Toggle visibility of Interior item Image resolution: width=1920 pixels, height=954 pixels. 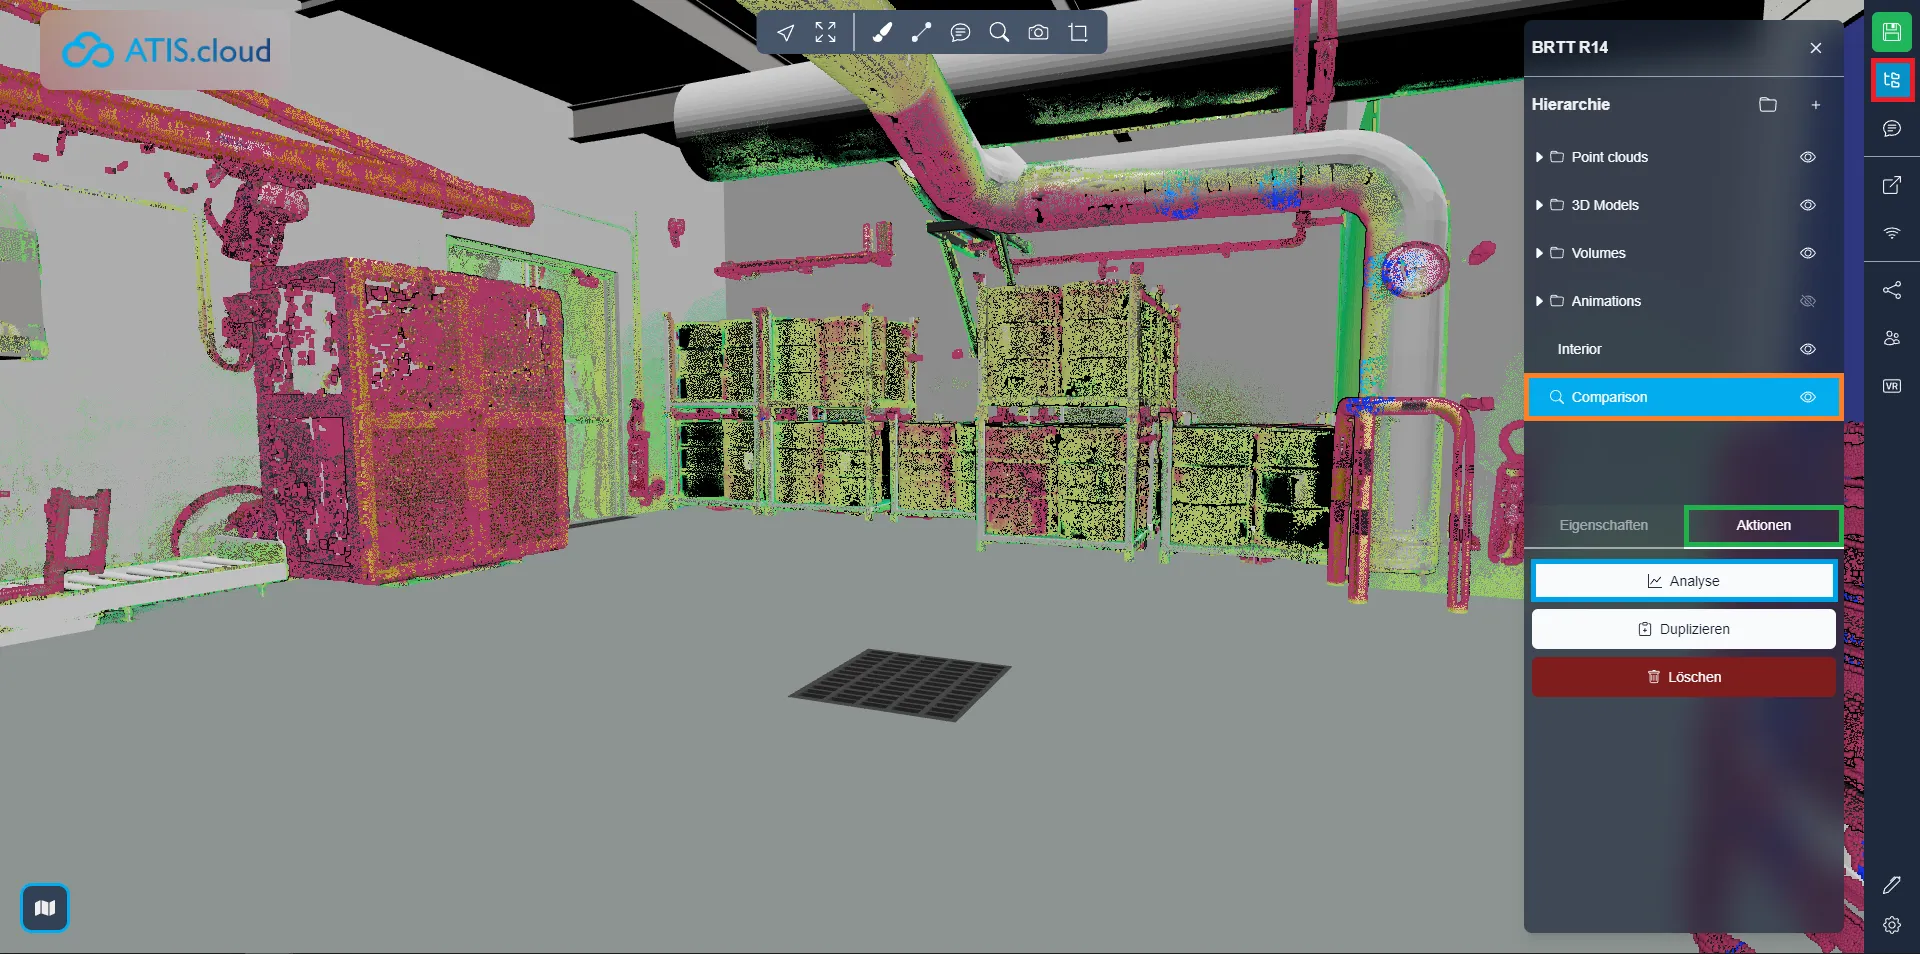pos(1808,349)
